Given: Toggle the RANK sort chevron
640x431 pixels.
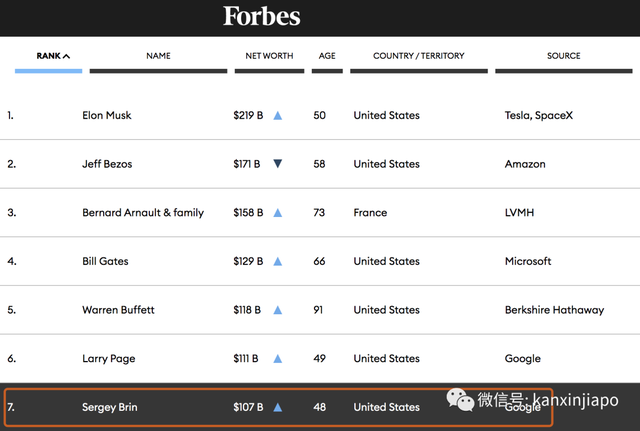Looking at the screenshot, I should click(x=67, y=56).
